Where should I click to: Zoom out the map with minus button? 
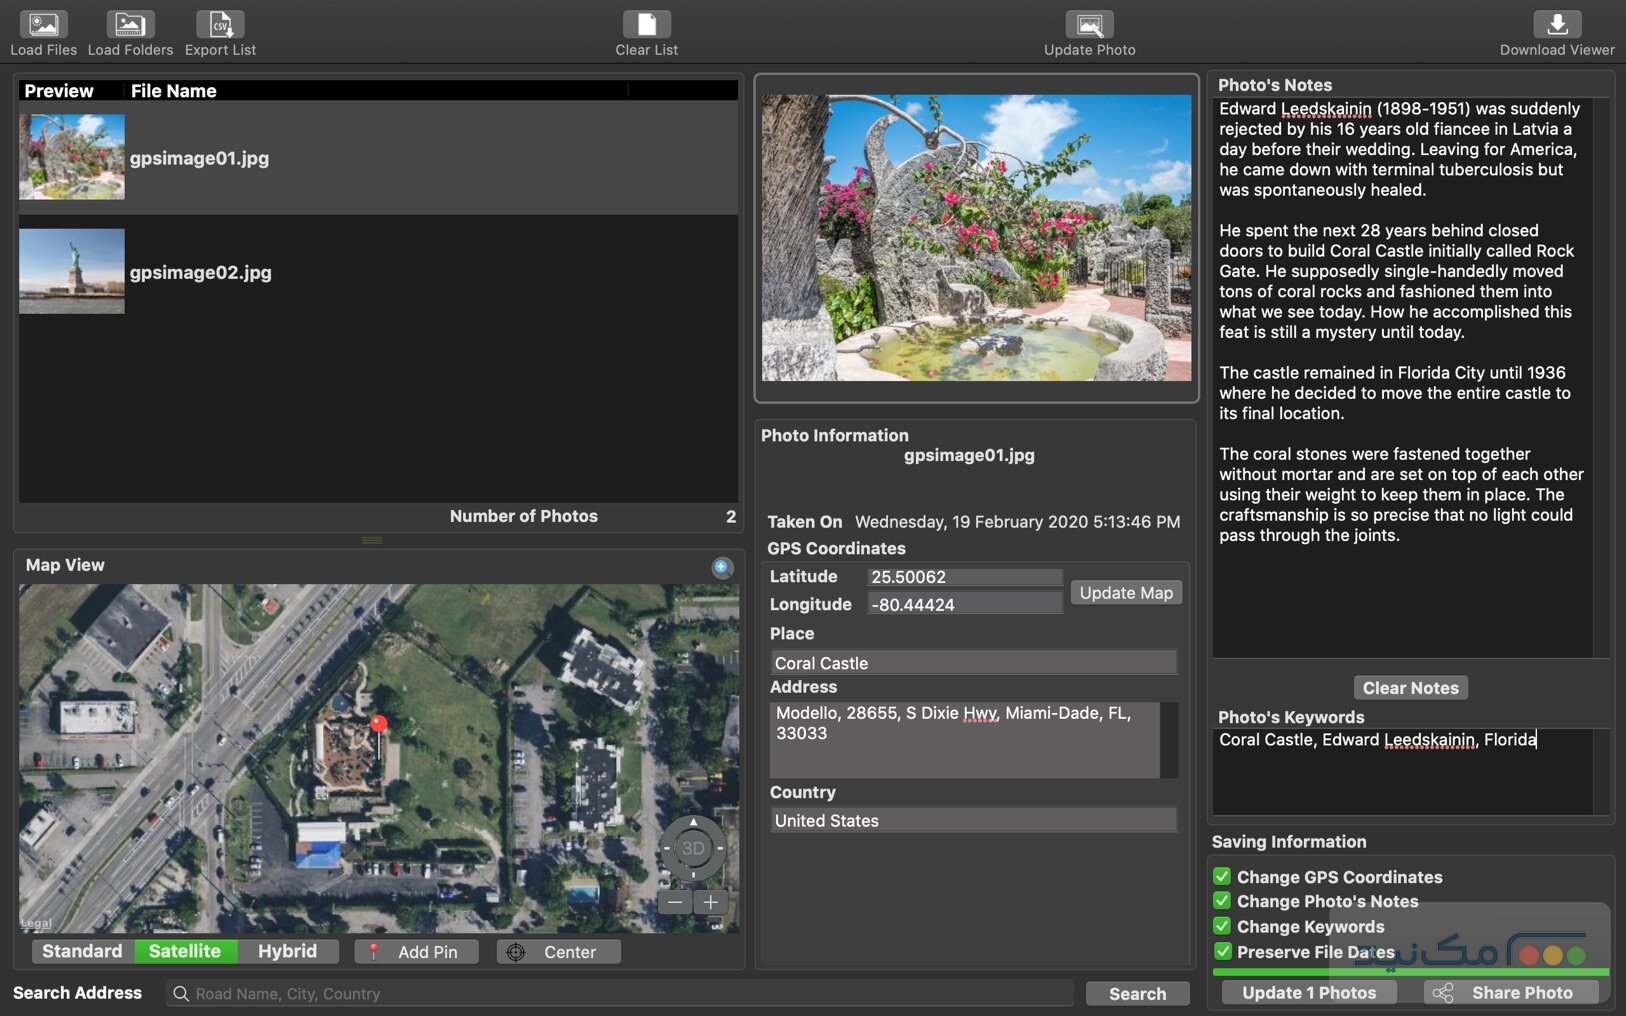(x=675, y=902)
